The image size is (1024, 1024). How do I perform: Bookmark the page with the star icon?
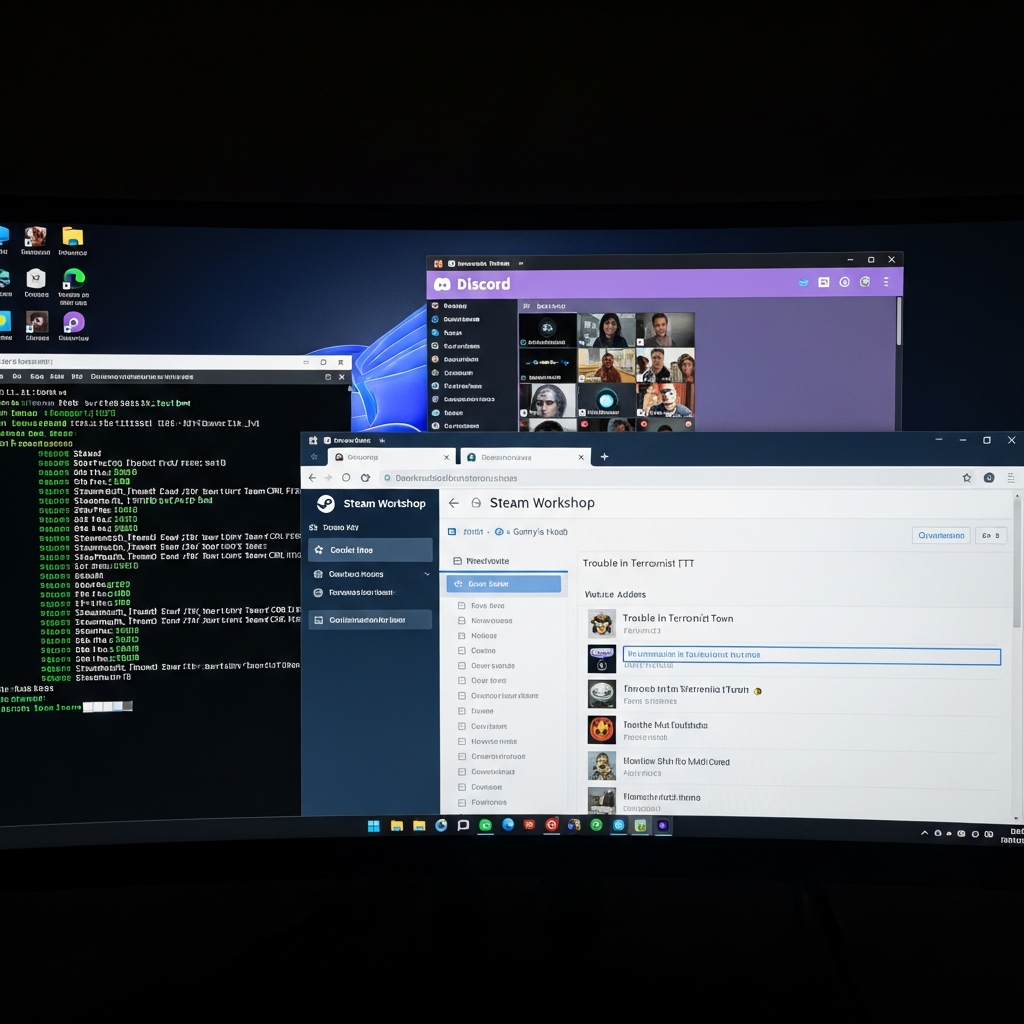tap(967, 477)
